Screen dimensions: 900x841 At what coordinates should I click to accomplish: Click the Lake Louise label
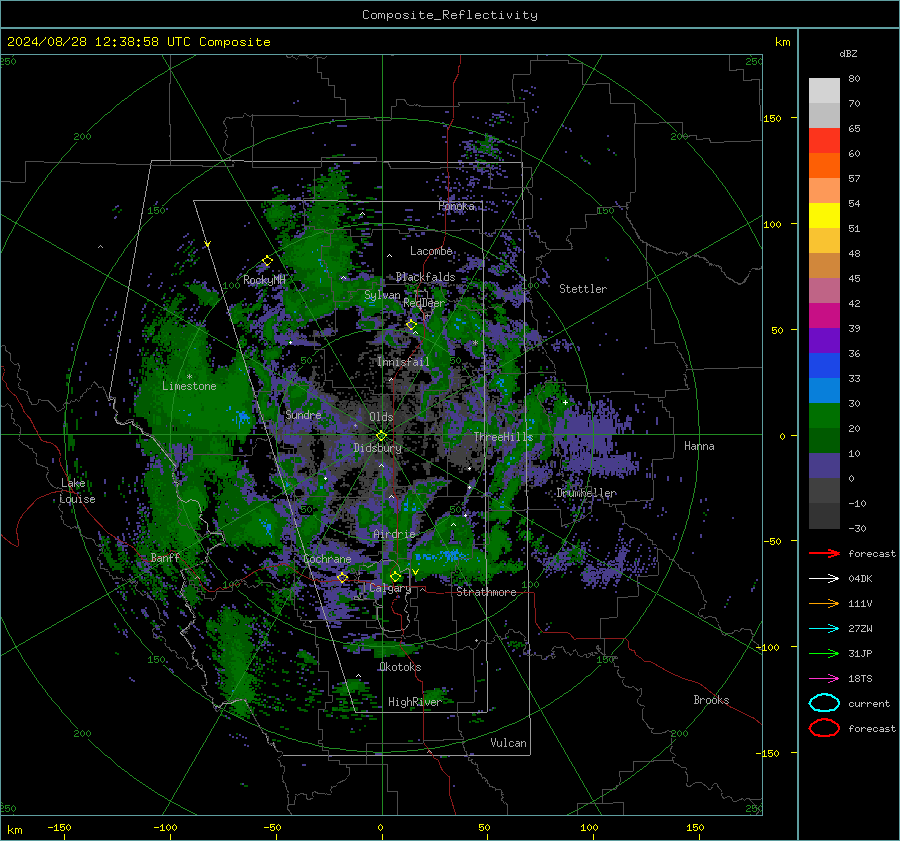pyautogui.click(x=77, y=491)
